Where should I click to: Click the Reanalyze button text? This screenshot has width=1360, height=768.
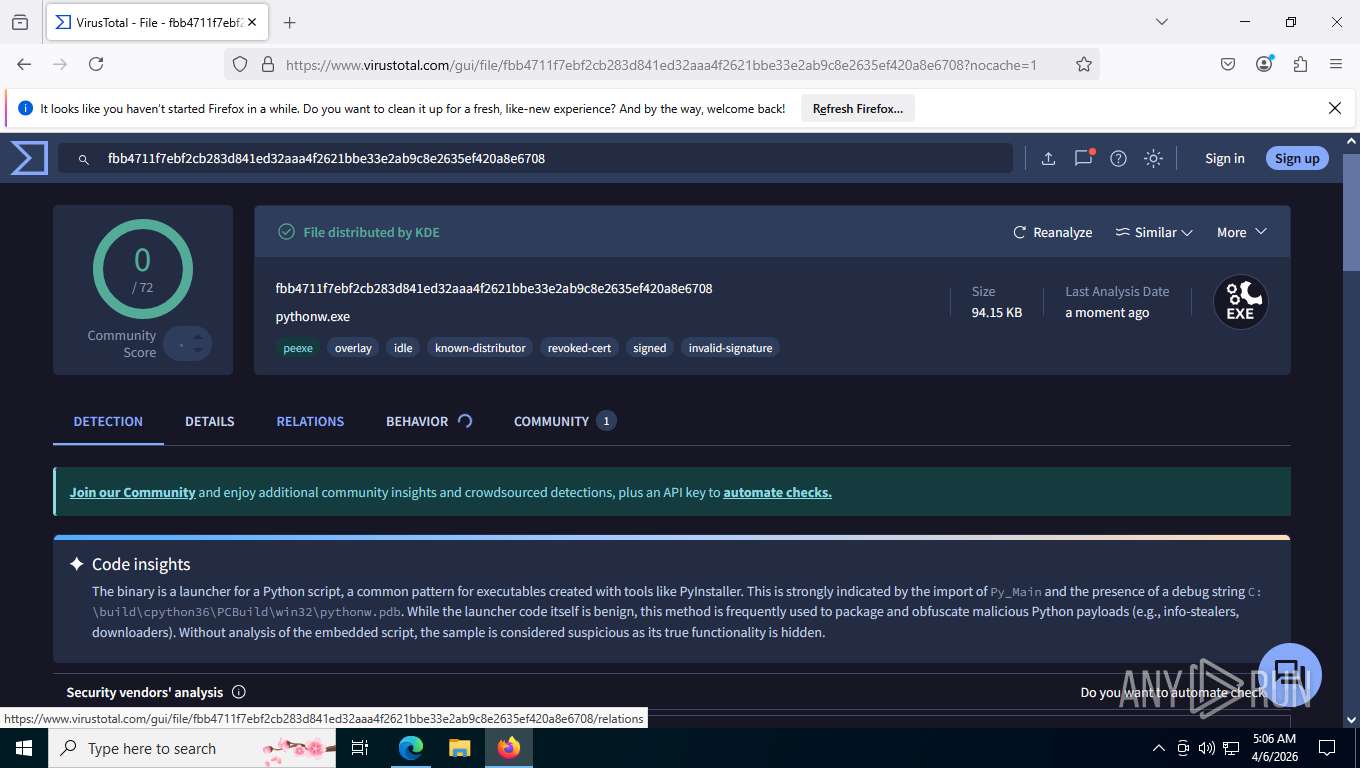click(x=1062, y=232)
